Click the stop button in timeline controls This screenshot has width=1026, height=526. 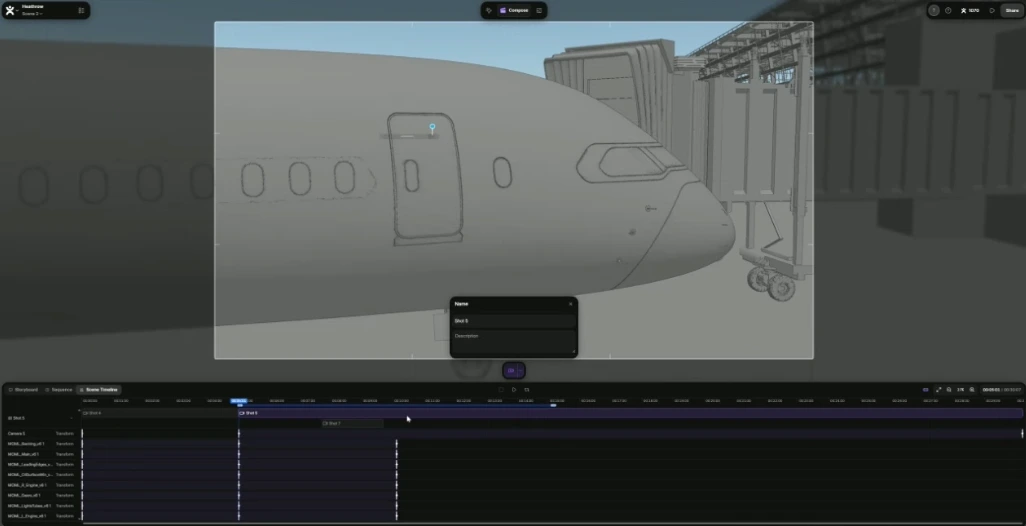501,390
